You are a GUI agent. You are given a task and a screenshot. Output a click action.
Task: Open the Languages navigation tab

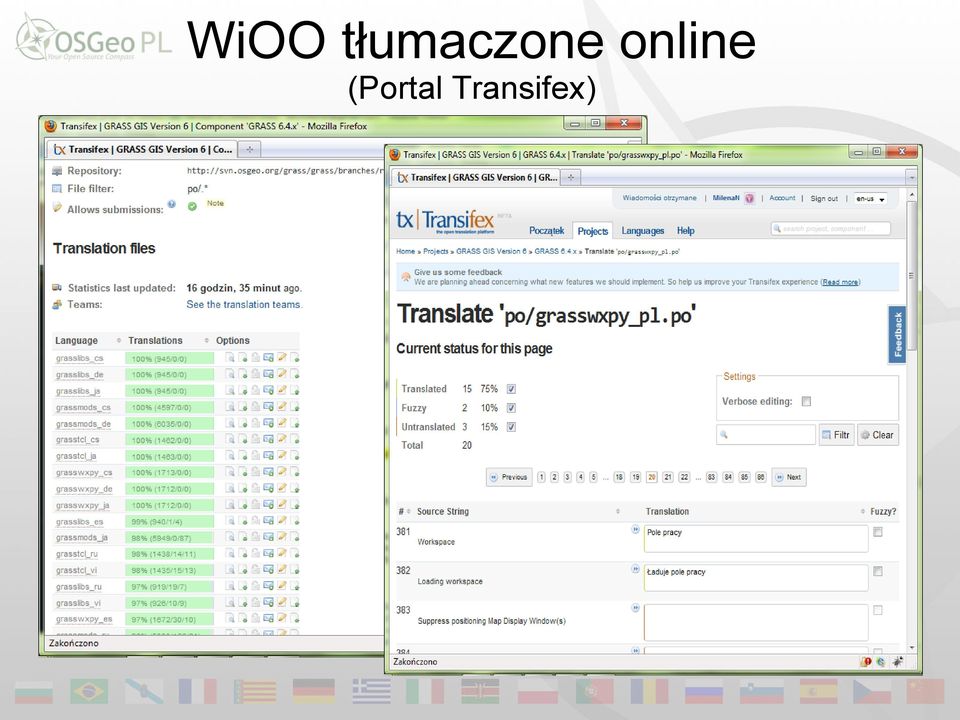[642, 231]
